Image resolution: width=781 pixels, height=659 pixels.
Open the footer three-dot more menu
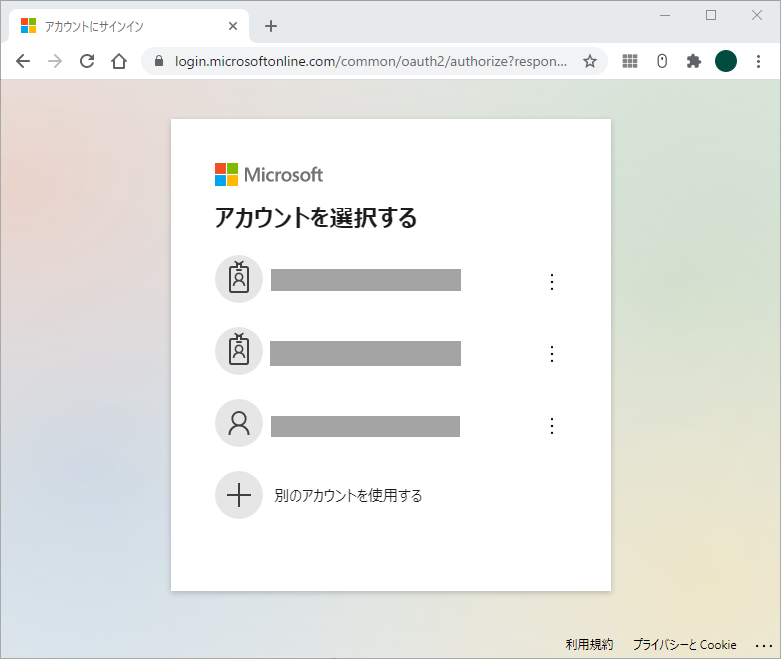pos(764,646)
